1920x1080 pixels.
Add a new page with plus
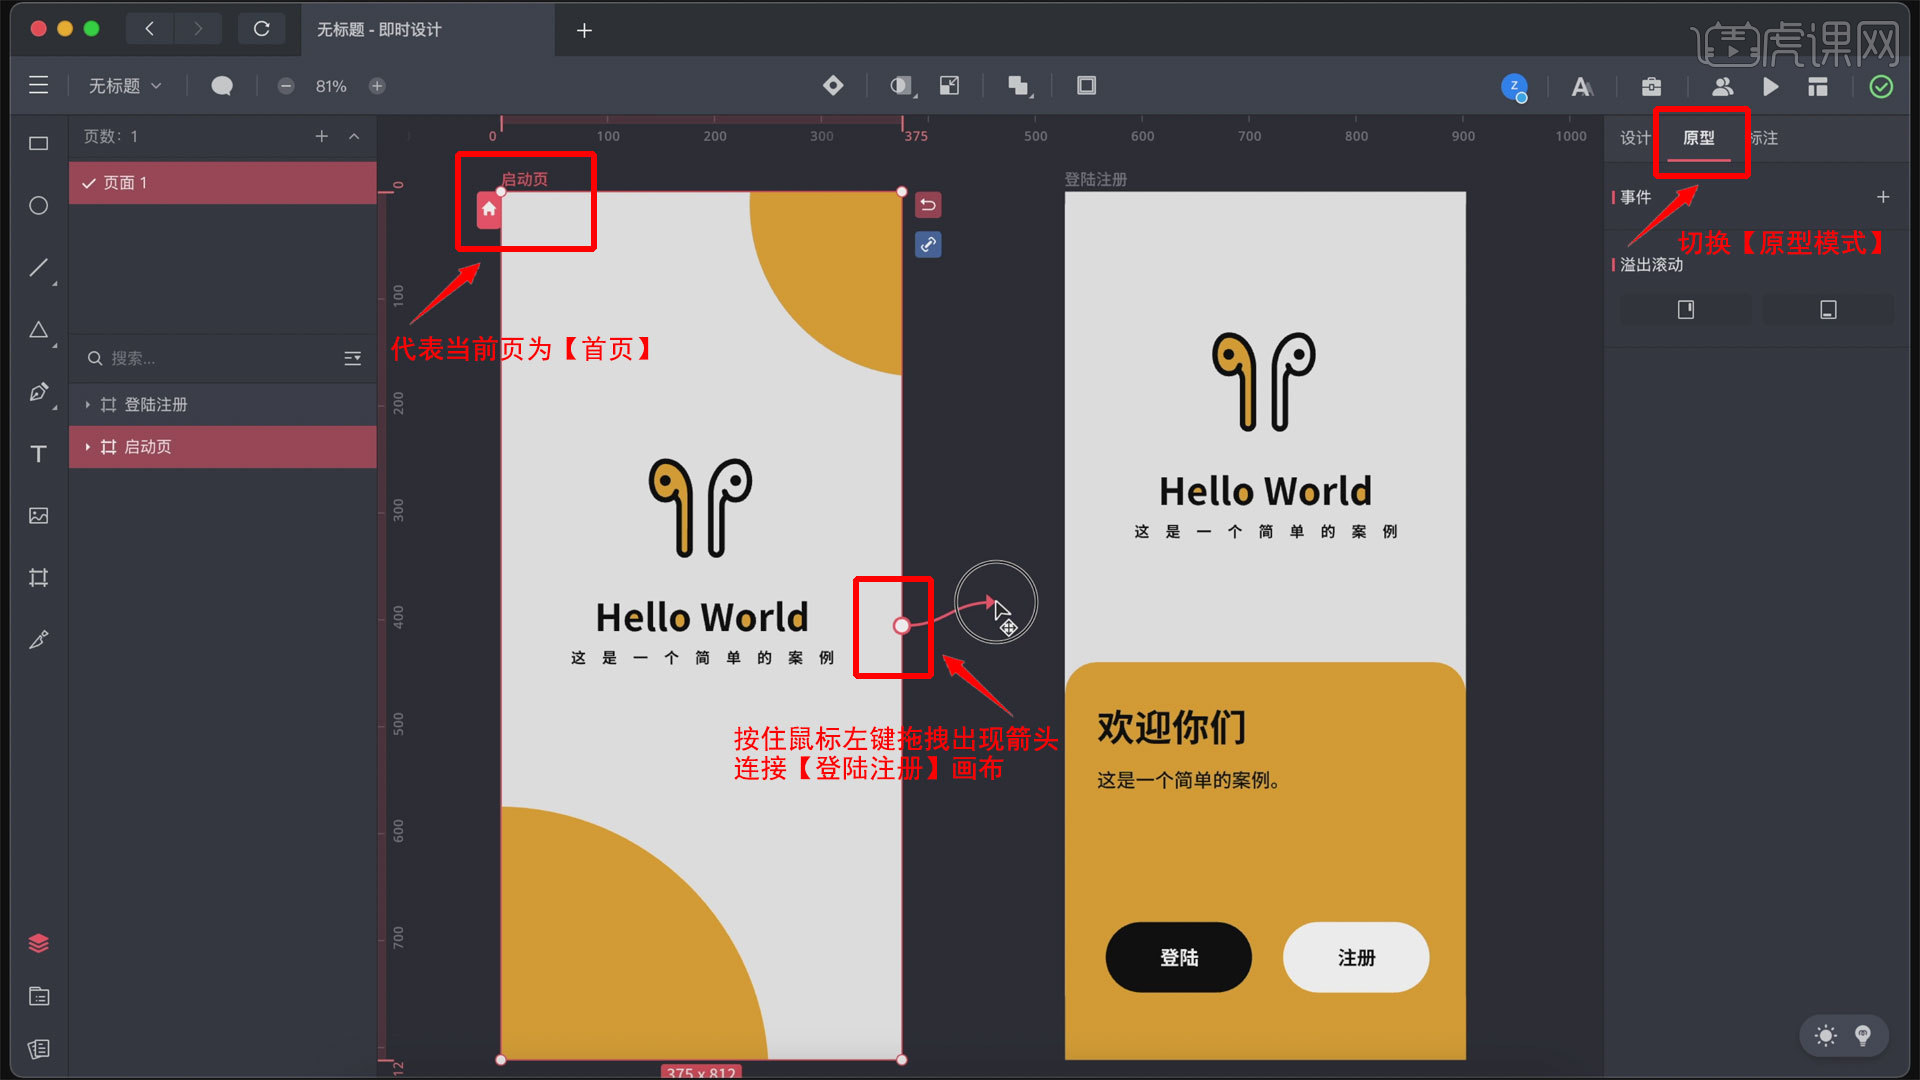tap(322, 137)
